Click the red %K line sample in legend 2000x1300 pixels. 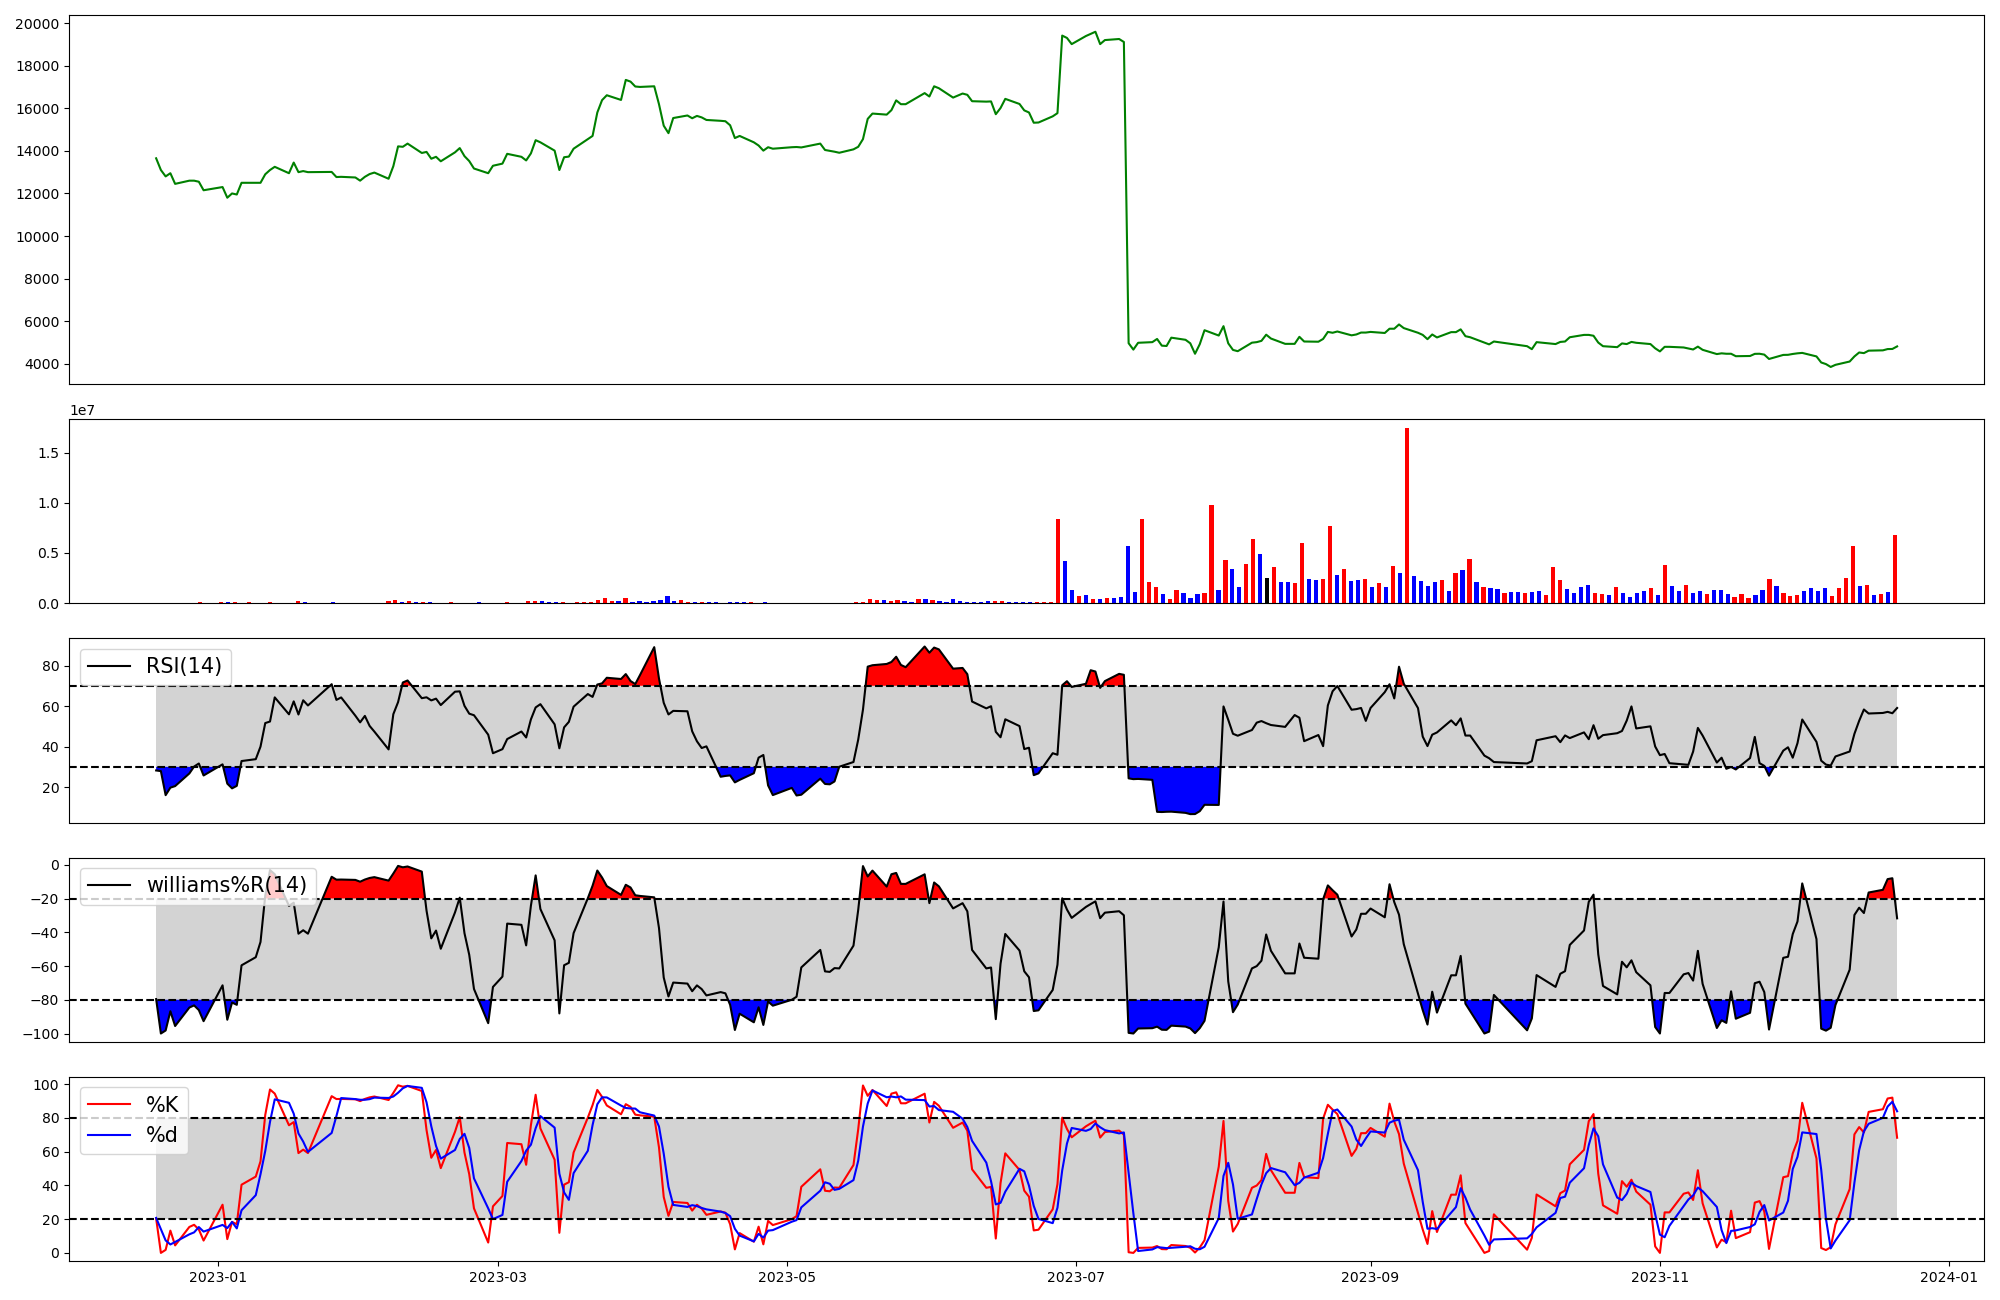pos(109,1105)
